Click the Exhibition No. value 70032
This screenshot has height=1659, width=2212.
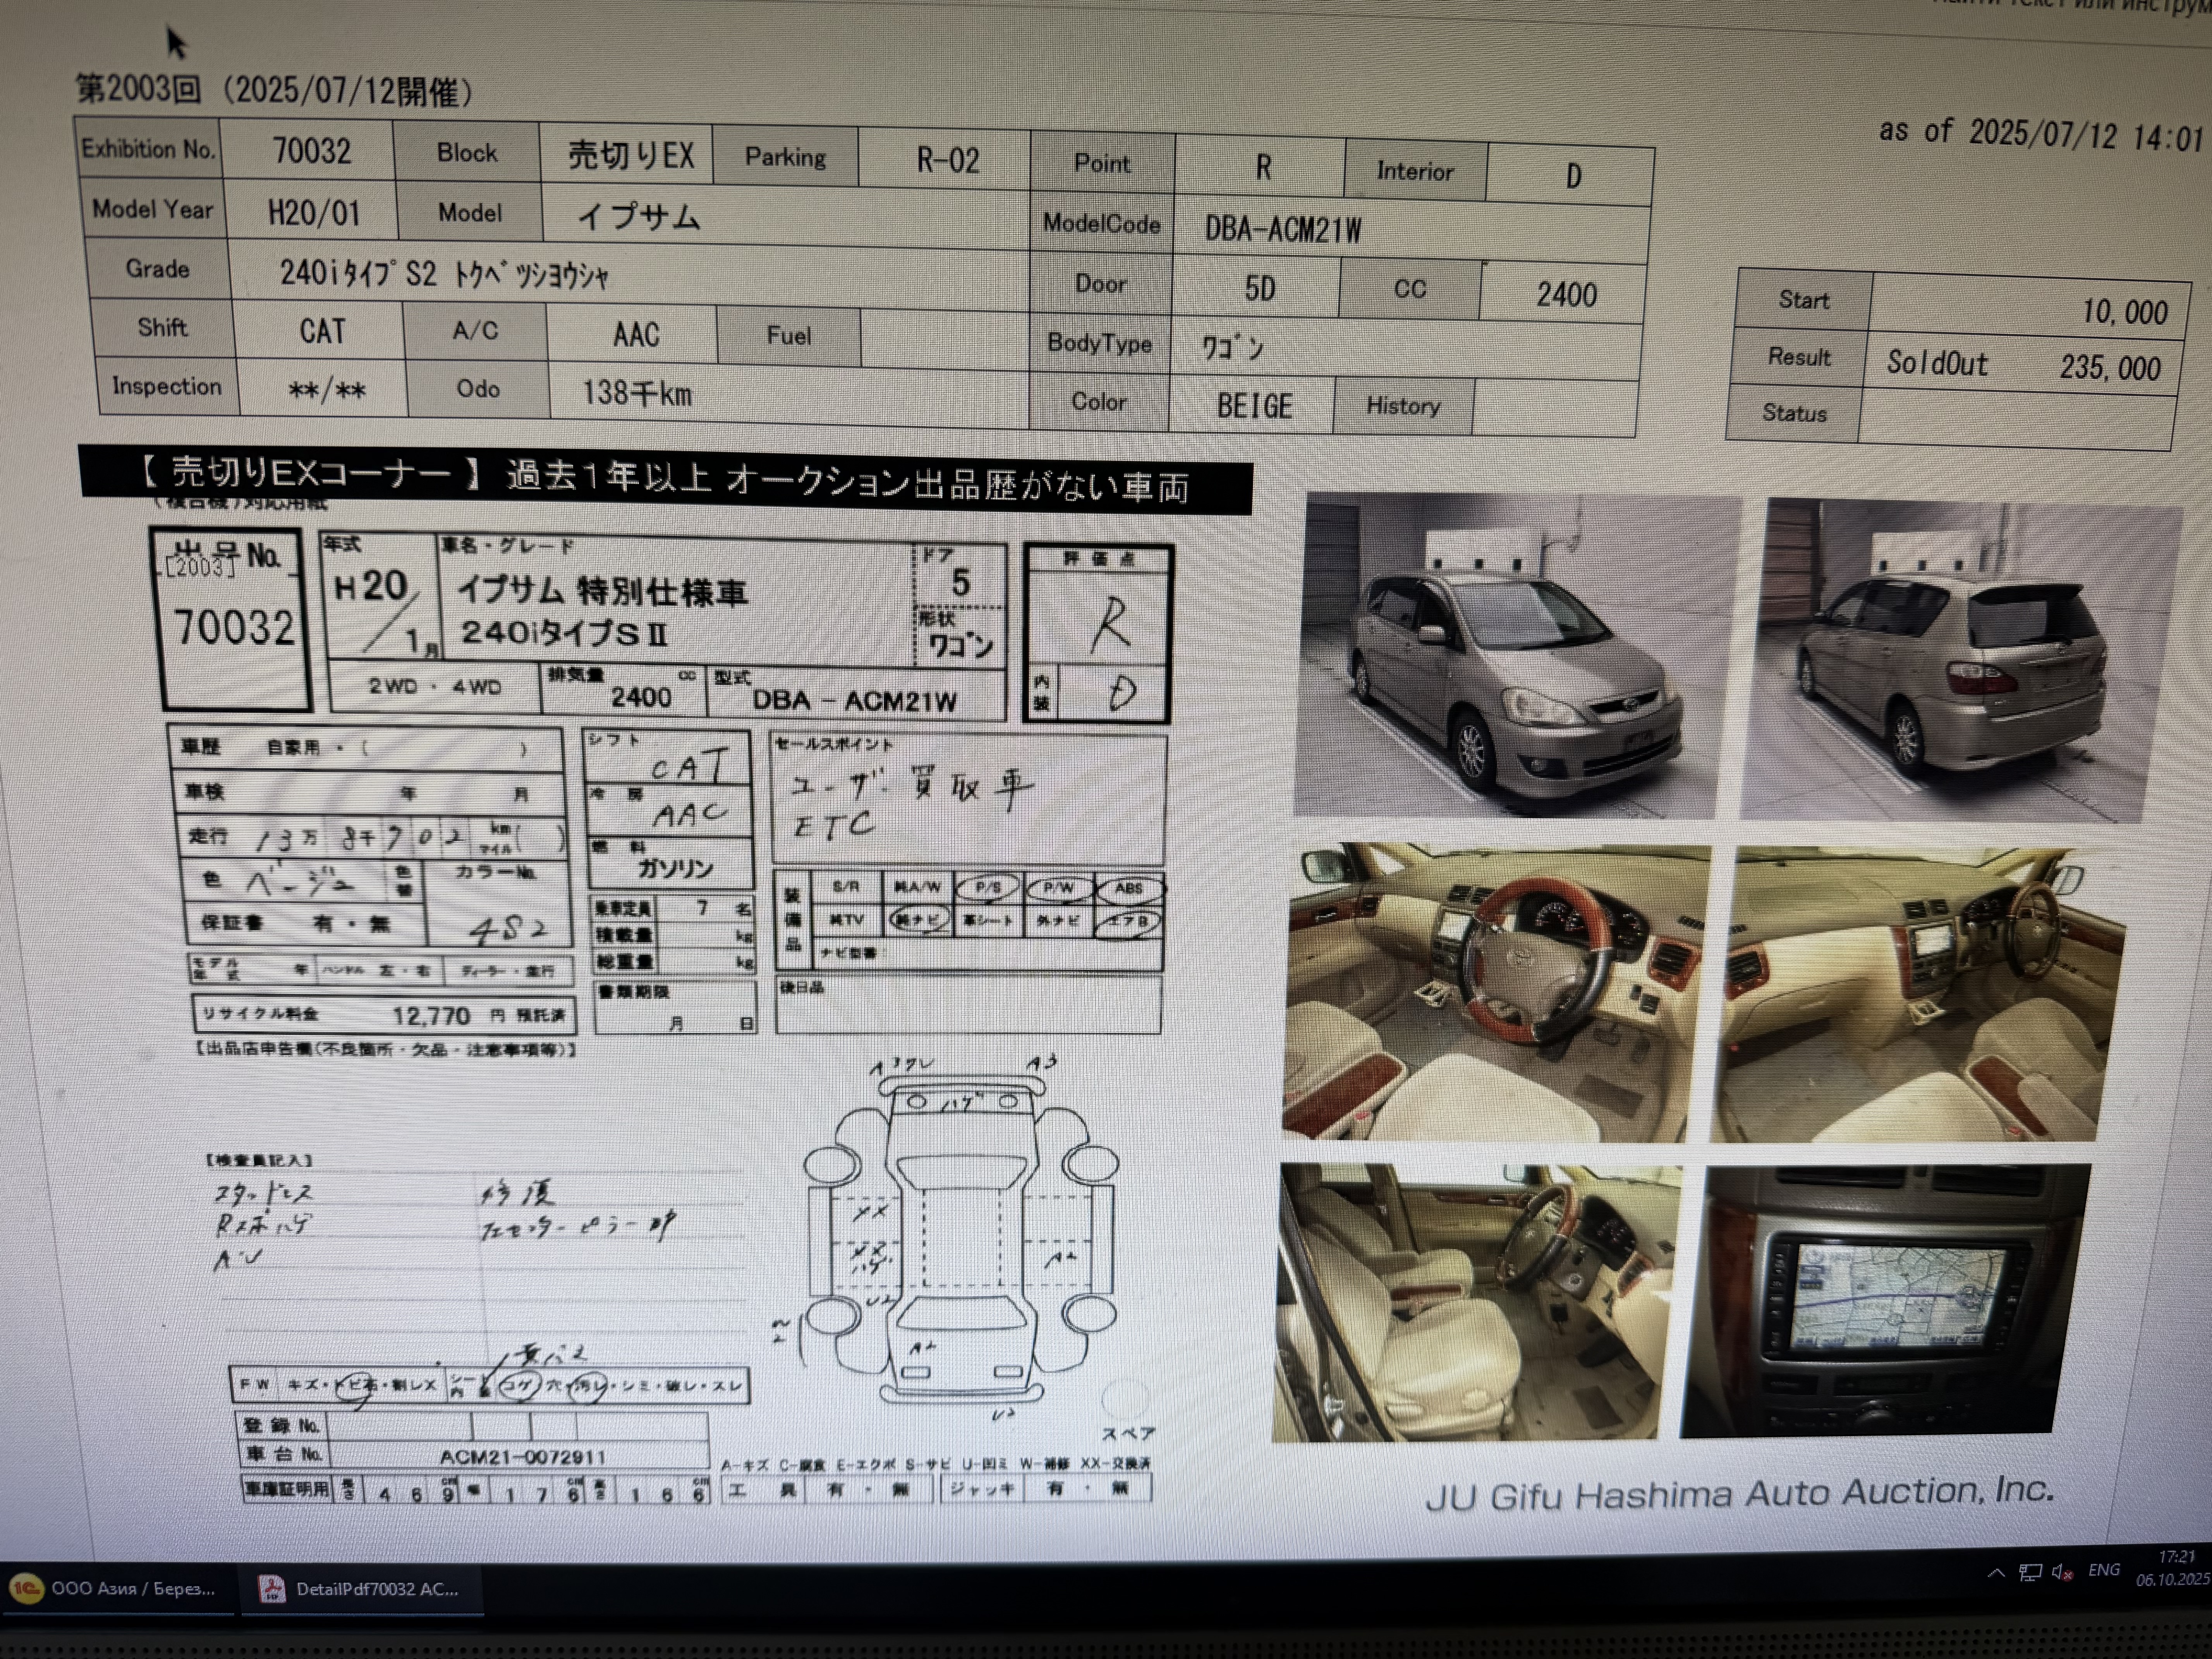311,152
